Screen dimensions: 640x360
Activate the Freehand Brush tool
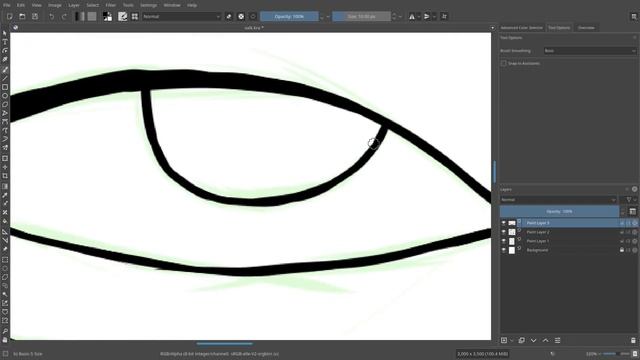point(5,69)
